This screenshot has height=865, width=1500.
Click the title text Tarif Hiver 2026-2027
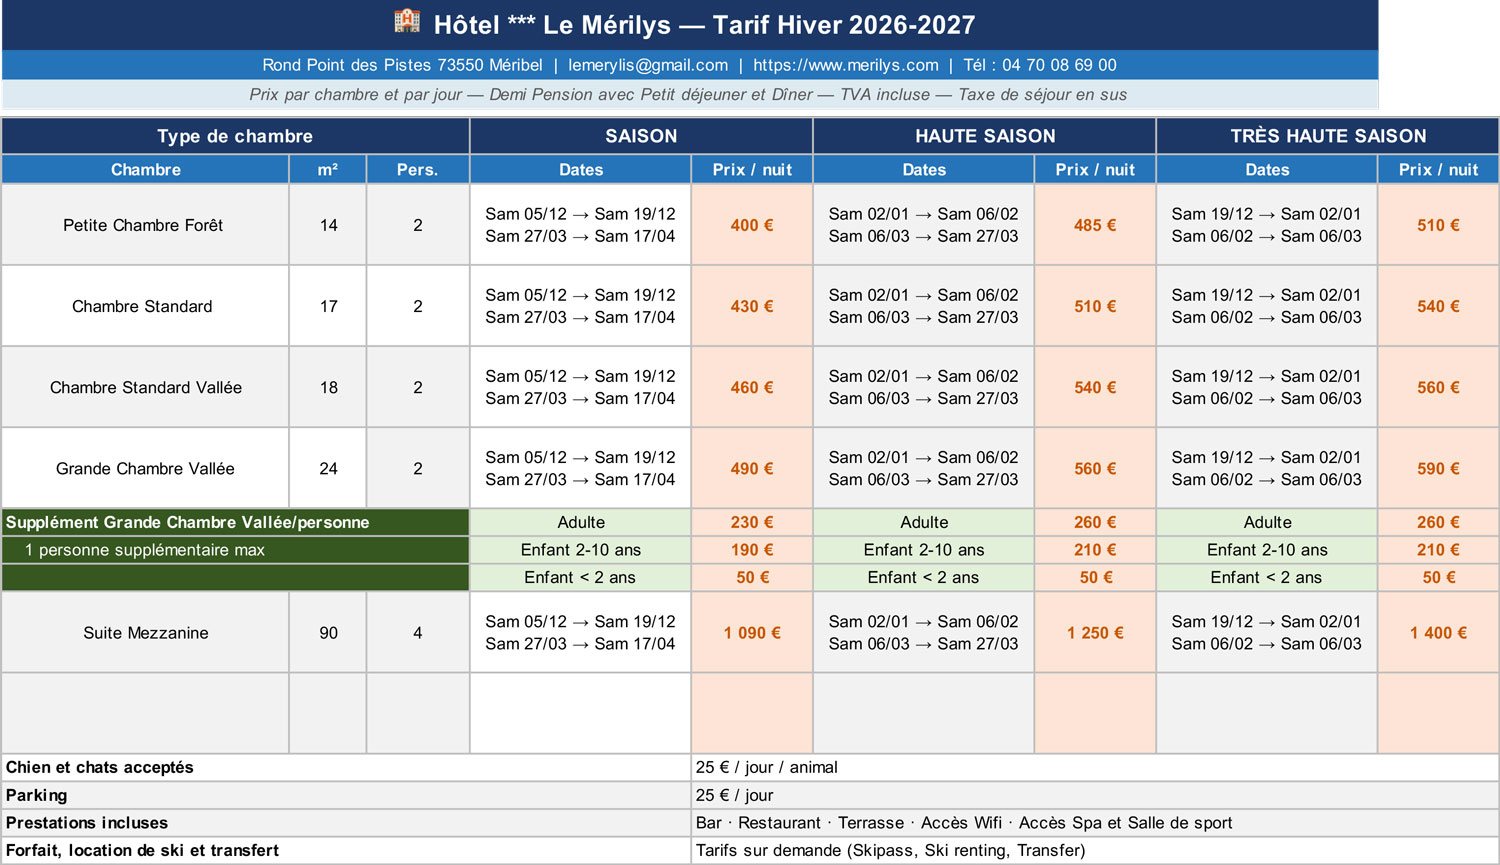(x=843, y=25)
